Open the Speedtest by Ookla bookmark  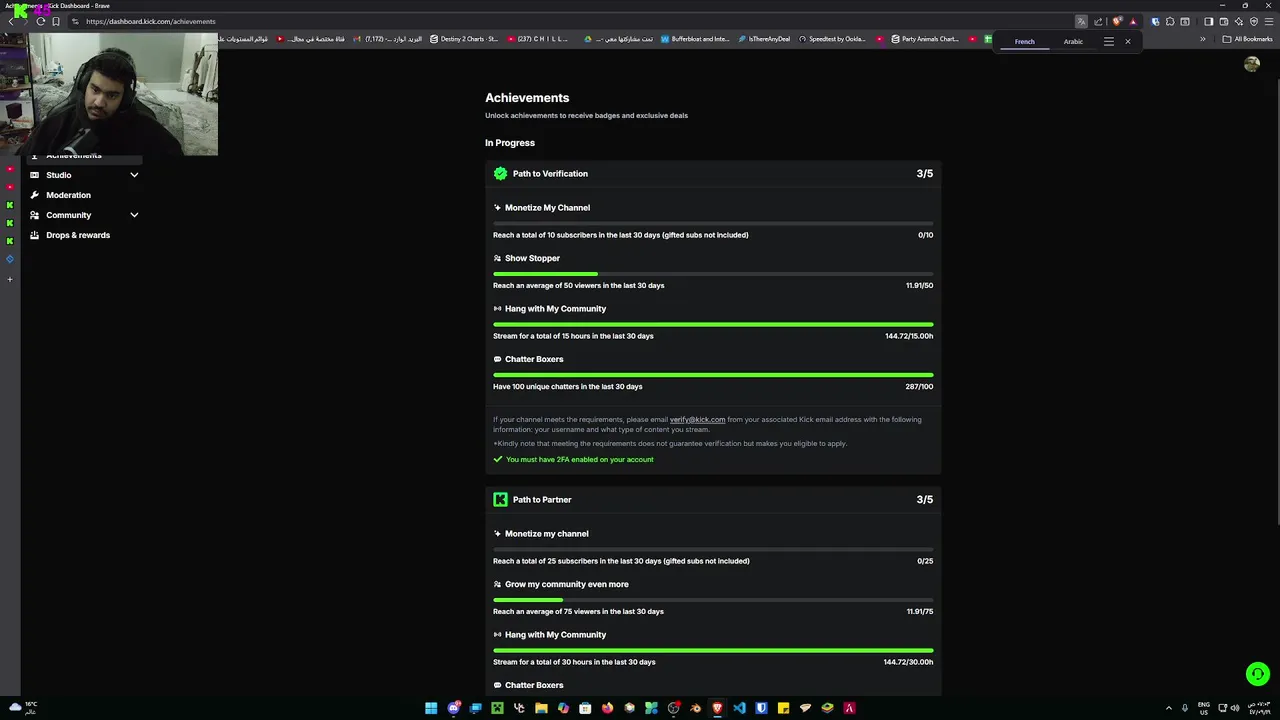[832, 39]
